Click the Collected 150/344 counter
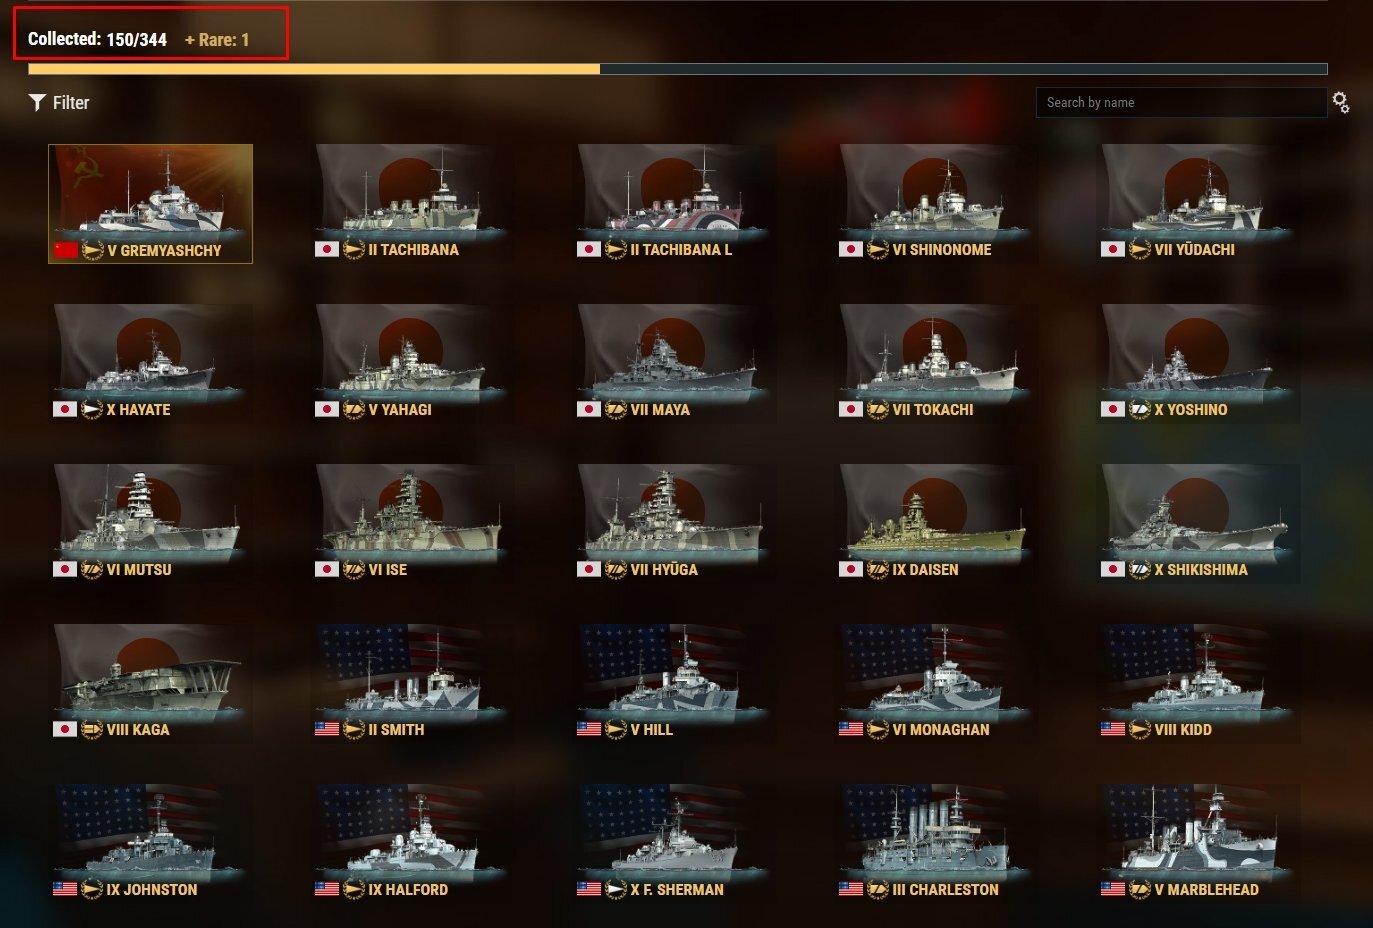 (x=98, y=39)
